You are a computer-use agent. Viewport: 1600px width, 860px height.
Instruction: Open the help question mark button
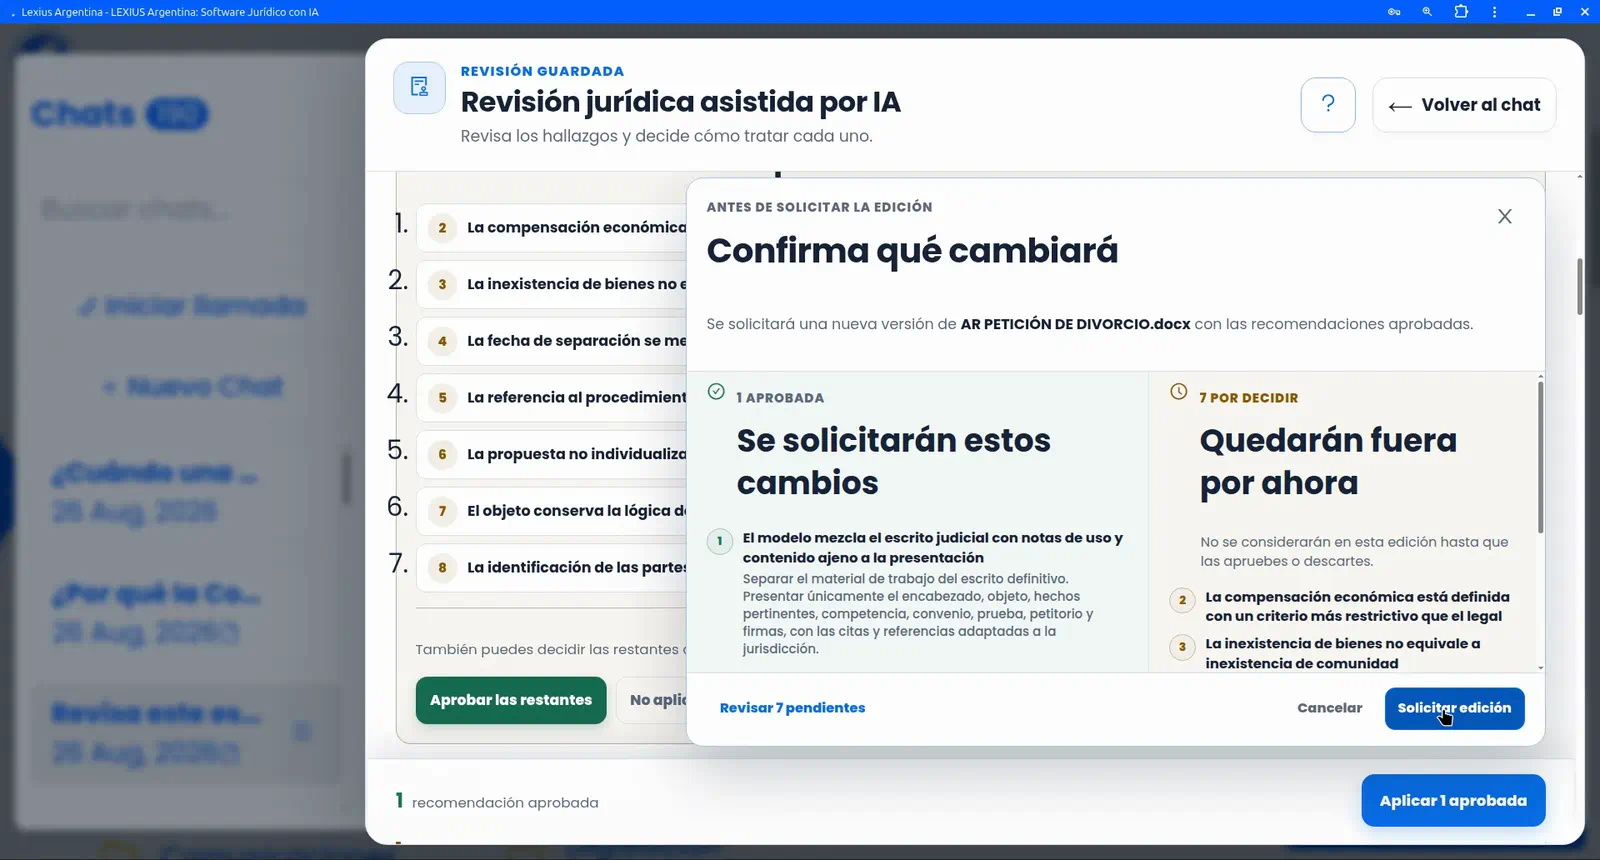[x=1328, y=105]
